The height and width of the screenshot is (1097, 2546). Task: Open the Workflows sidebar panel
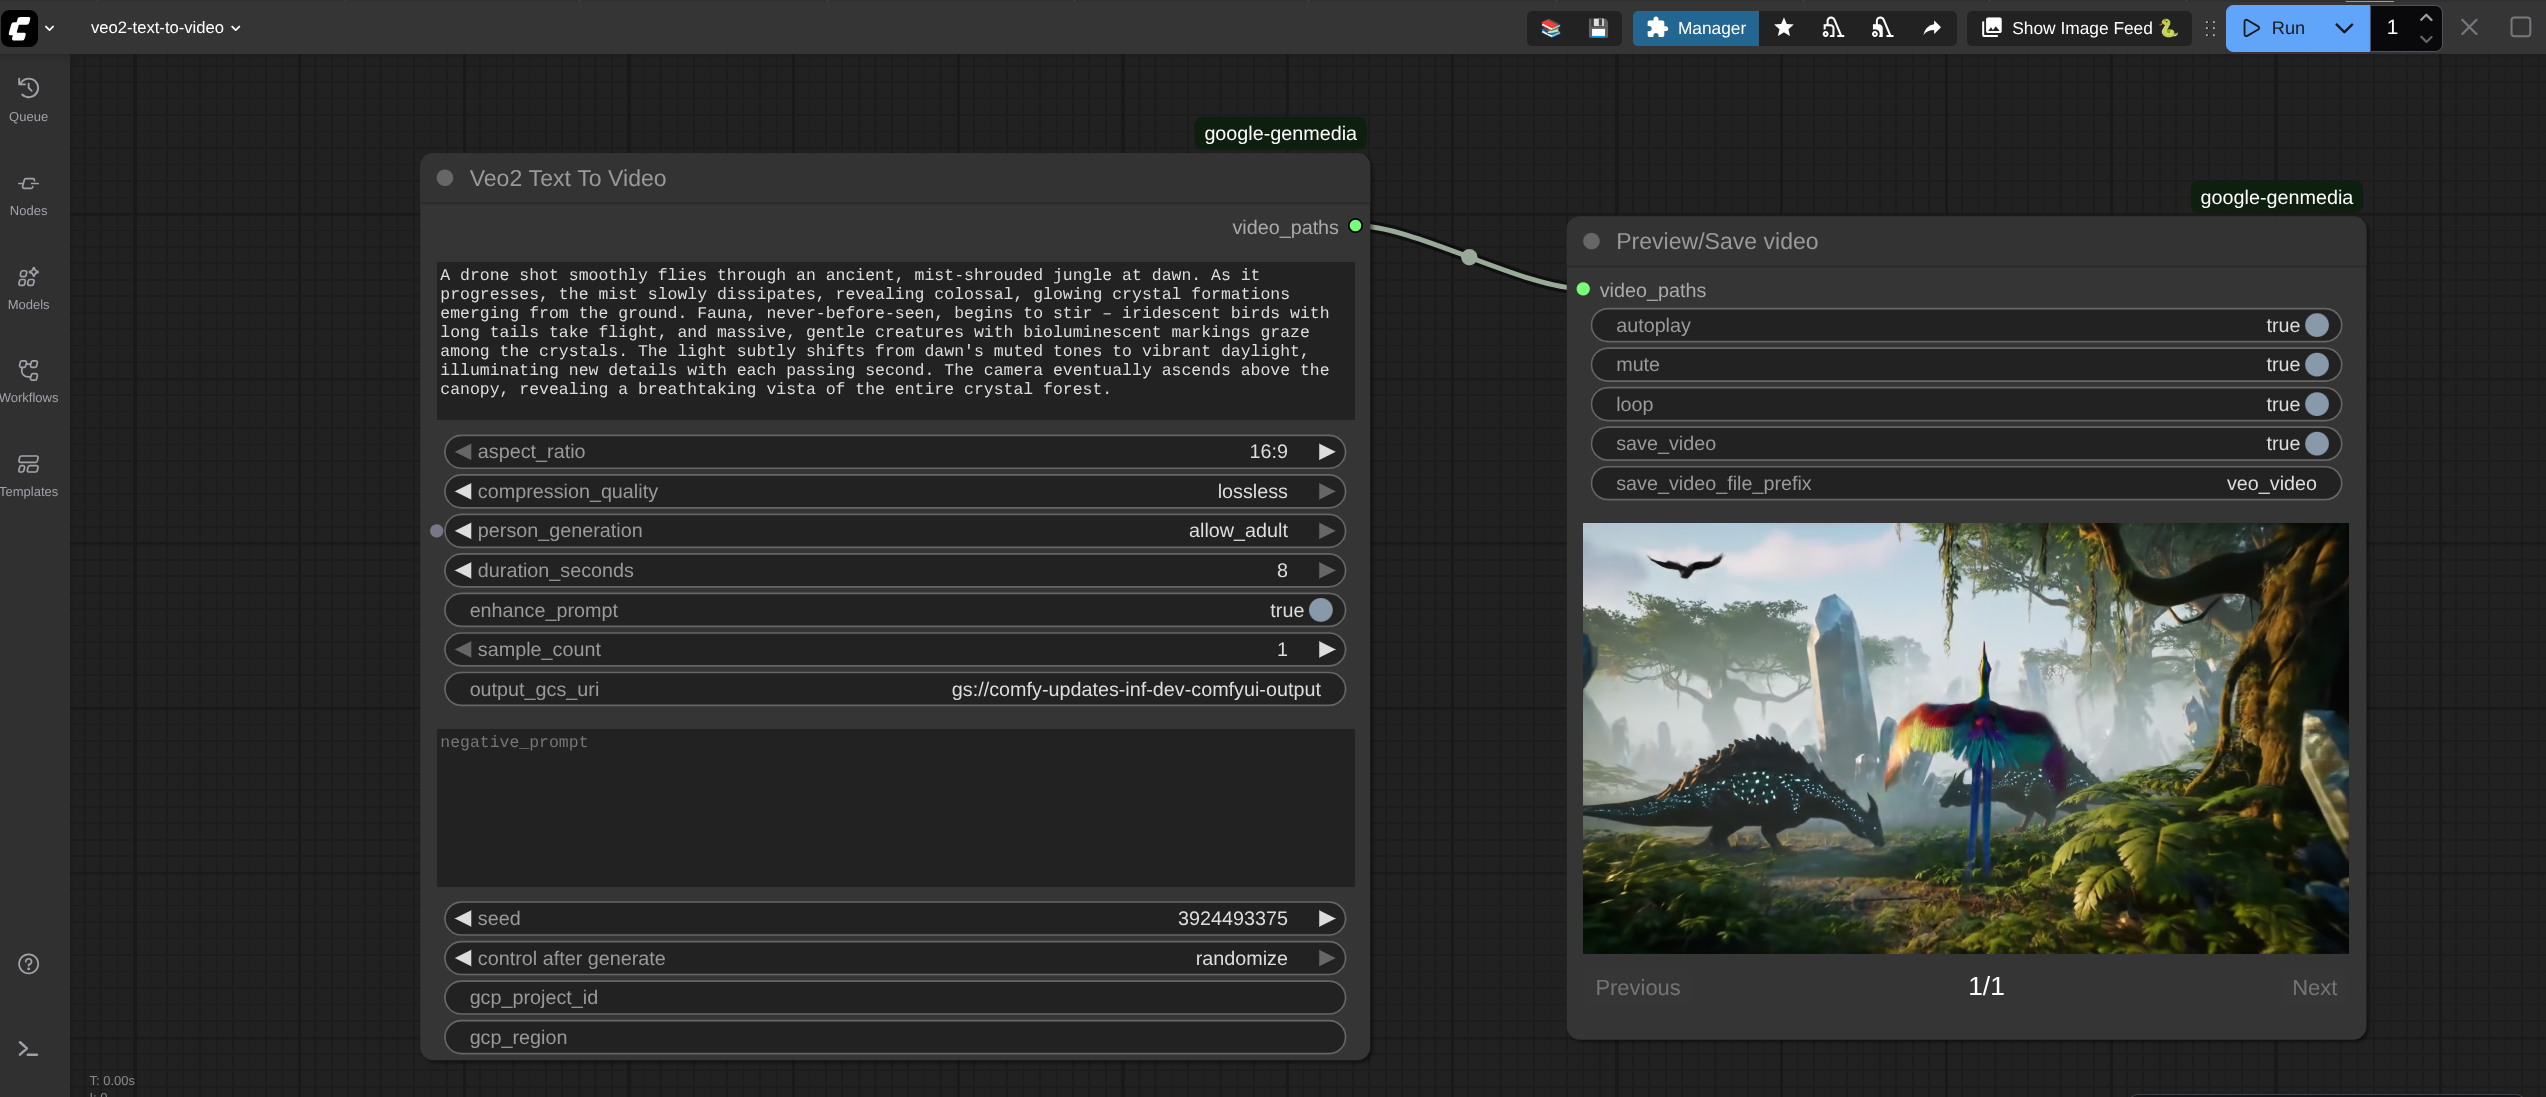(28, 381)
